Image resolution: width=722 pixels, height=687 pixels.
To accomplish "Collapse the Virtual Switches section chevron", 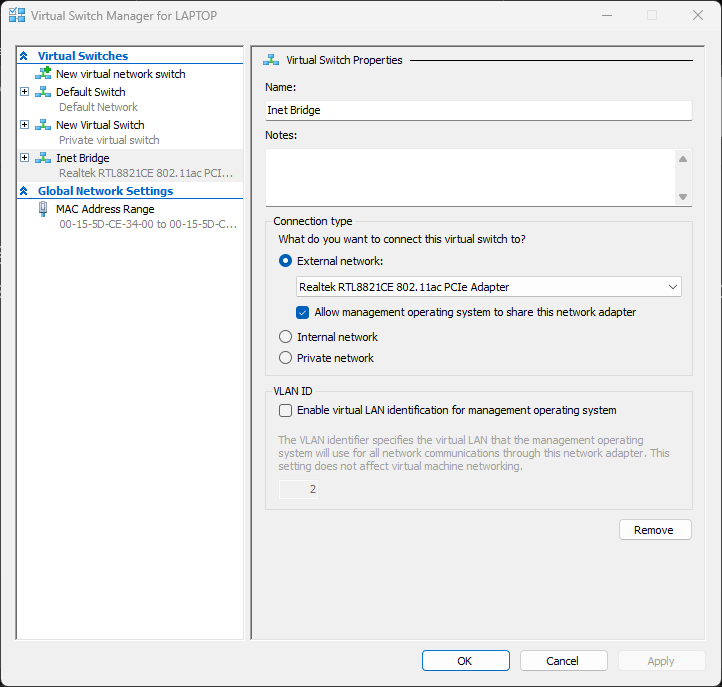I will (x=24, y=56).
